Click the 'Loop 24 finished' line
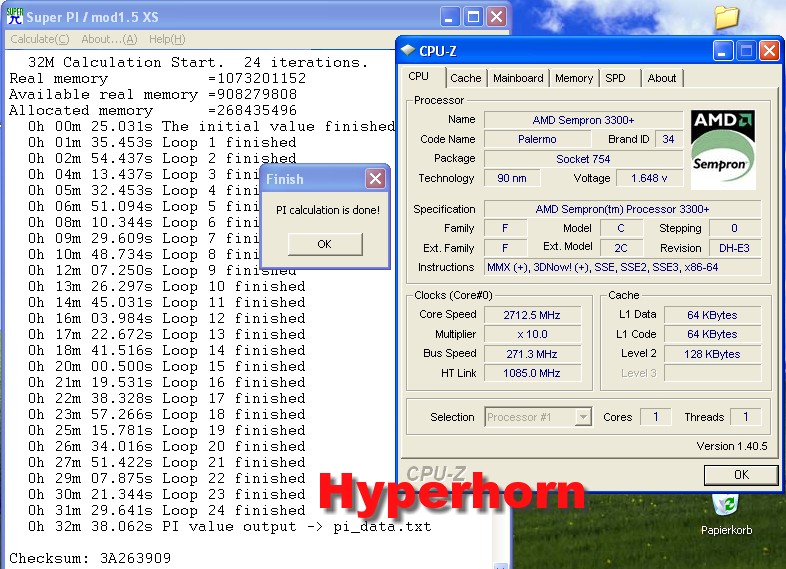 167,510
